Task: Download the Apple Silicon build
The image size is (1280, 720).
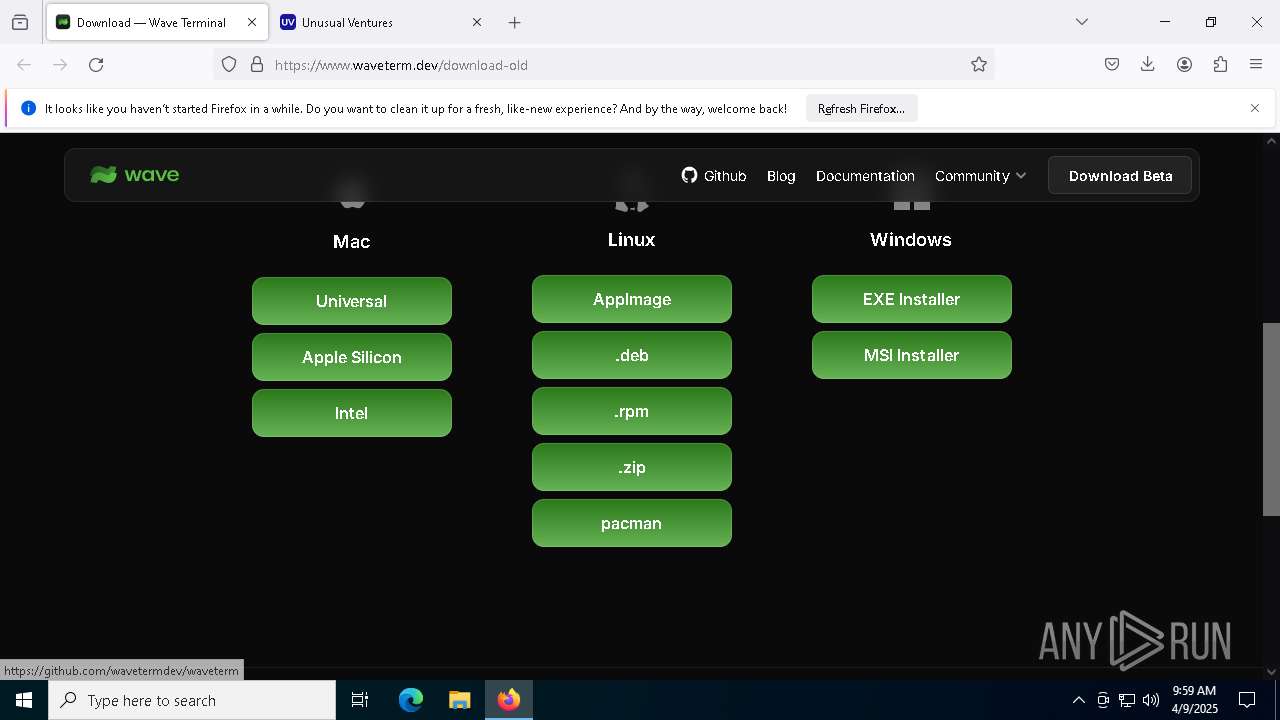Action: click(352, 357)
